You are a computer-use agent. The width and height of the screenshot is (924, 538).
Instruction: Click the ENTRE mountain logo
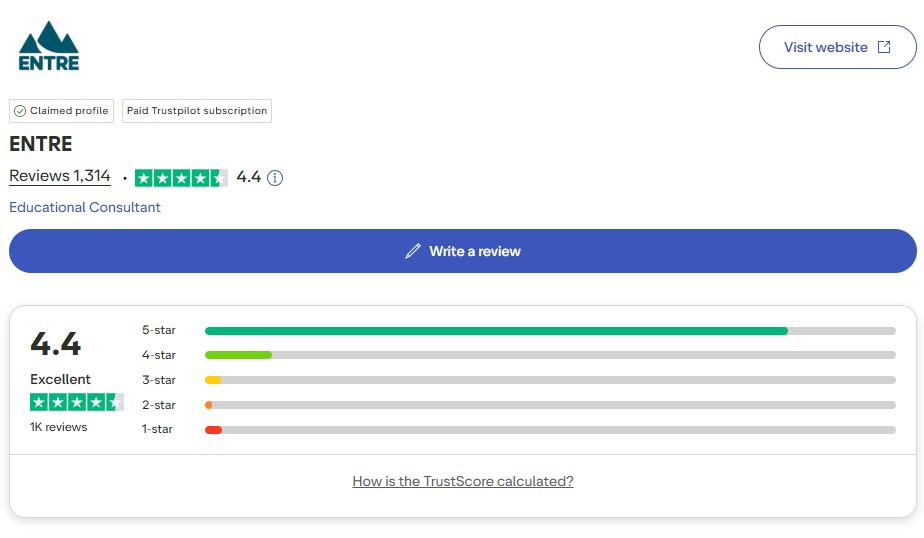point(48,46)
